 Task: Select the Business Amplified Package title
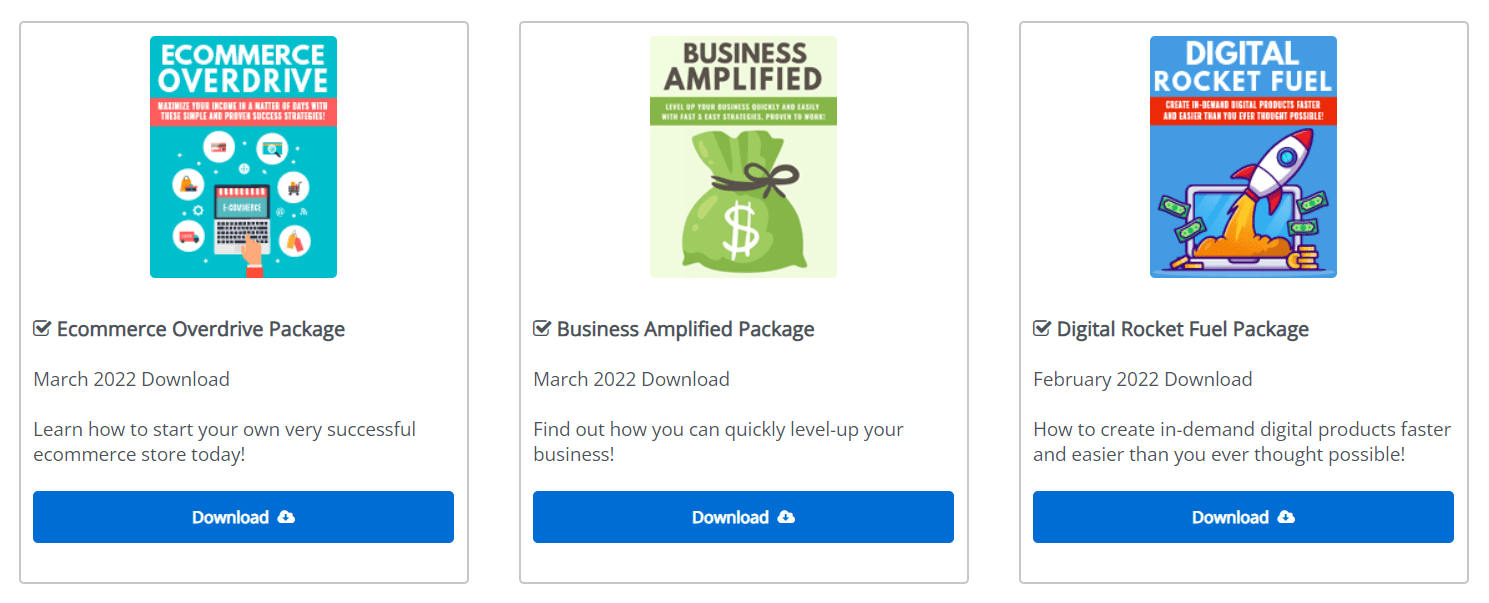[x=686, y=329]
